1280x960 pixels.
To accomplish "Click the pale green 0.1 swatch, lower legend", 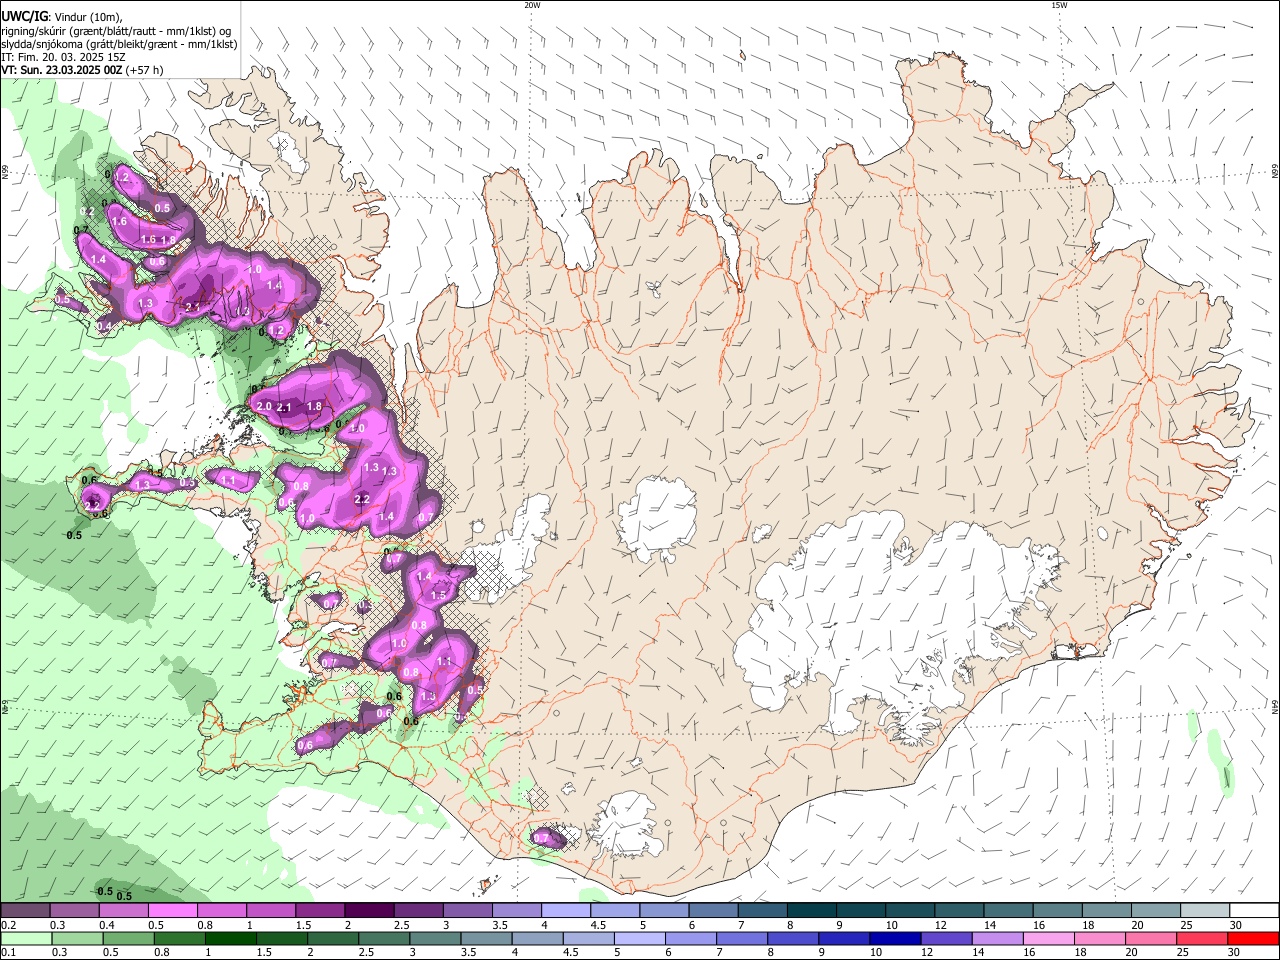I will point(27,938).
